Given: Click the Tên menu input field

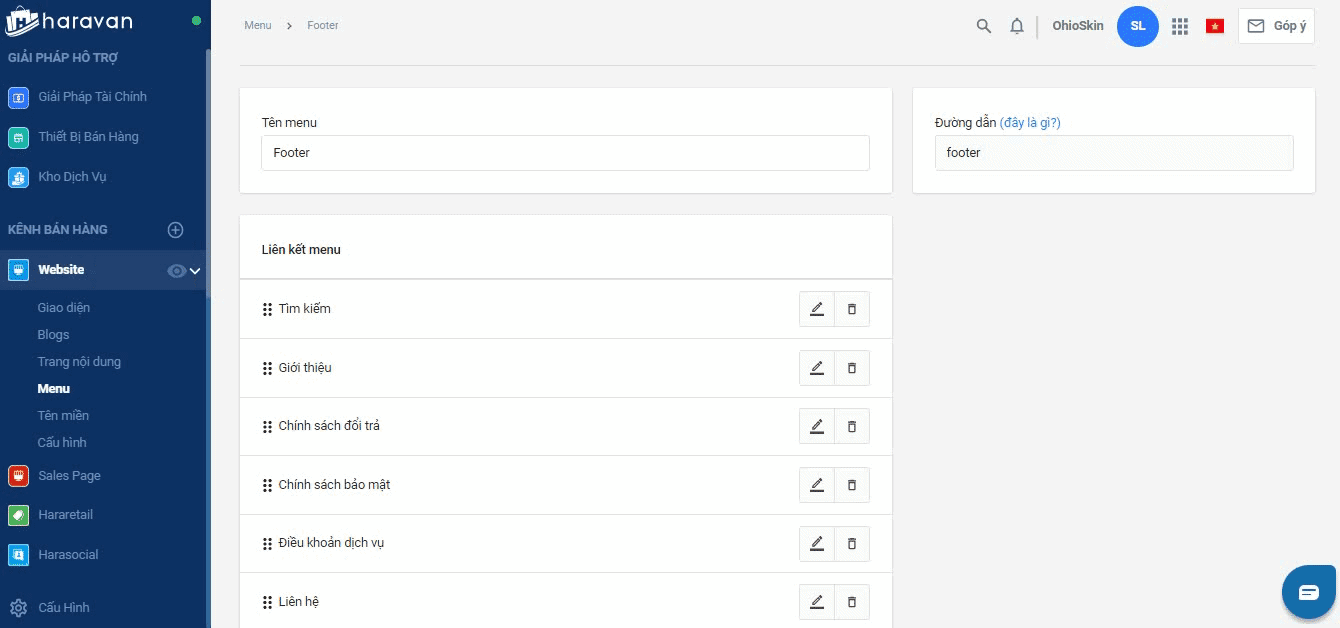Looking at the screenshot, I should (x=565, y=153).
